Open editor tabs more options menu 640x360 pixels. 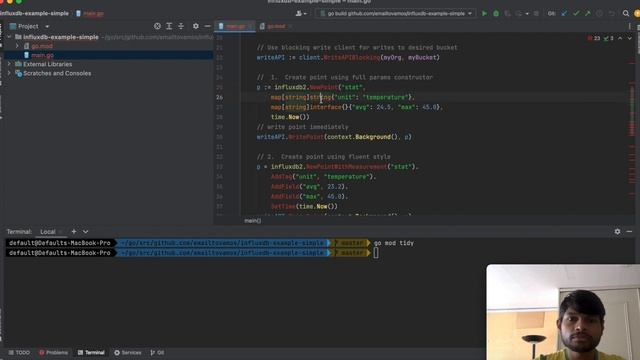(630, 26)
